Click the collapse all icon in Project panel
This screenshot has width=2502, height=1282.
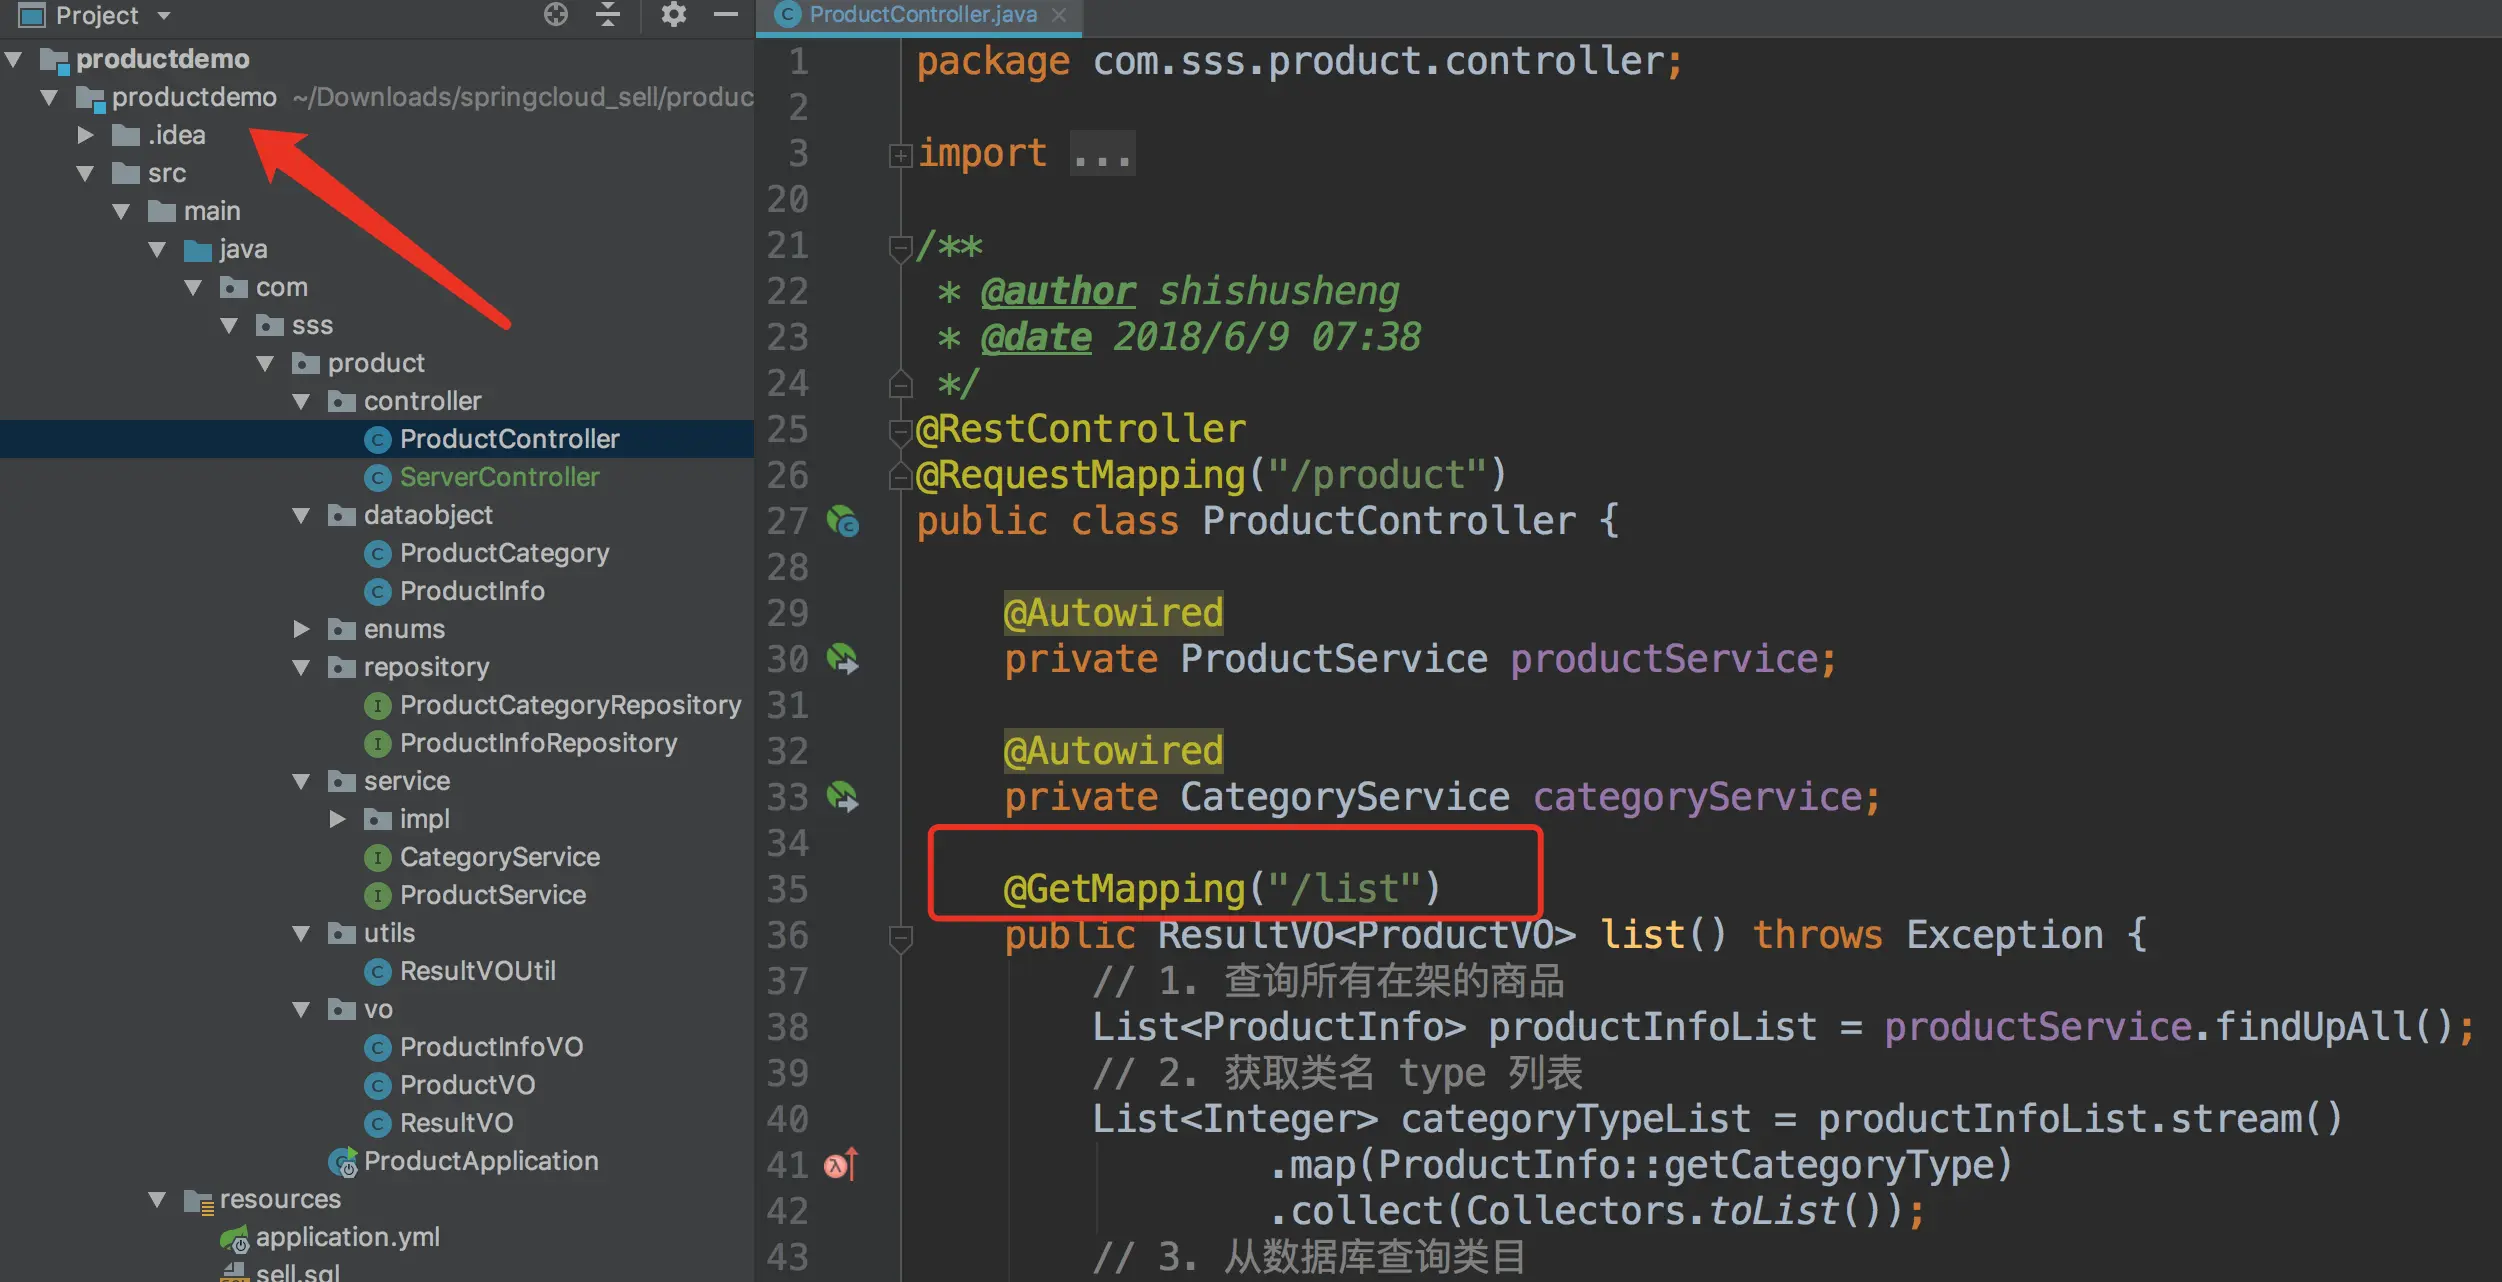coord(608,14)
